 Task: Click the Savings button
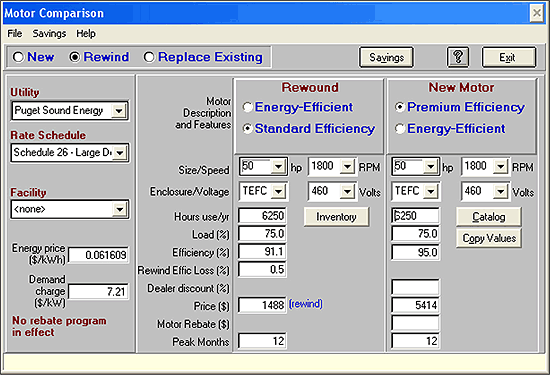[x=386, y=57]
